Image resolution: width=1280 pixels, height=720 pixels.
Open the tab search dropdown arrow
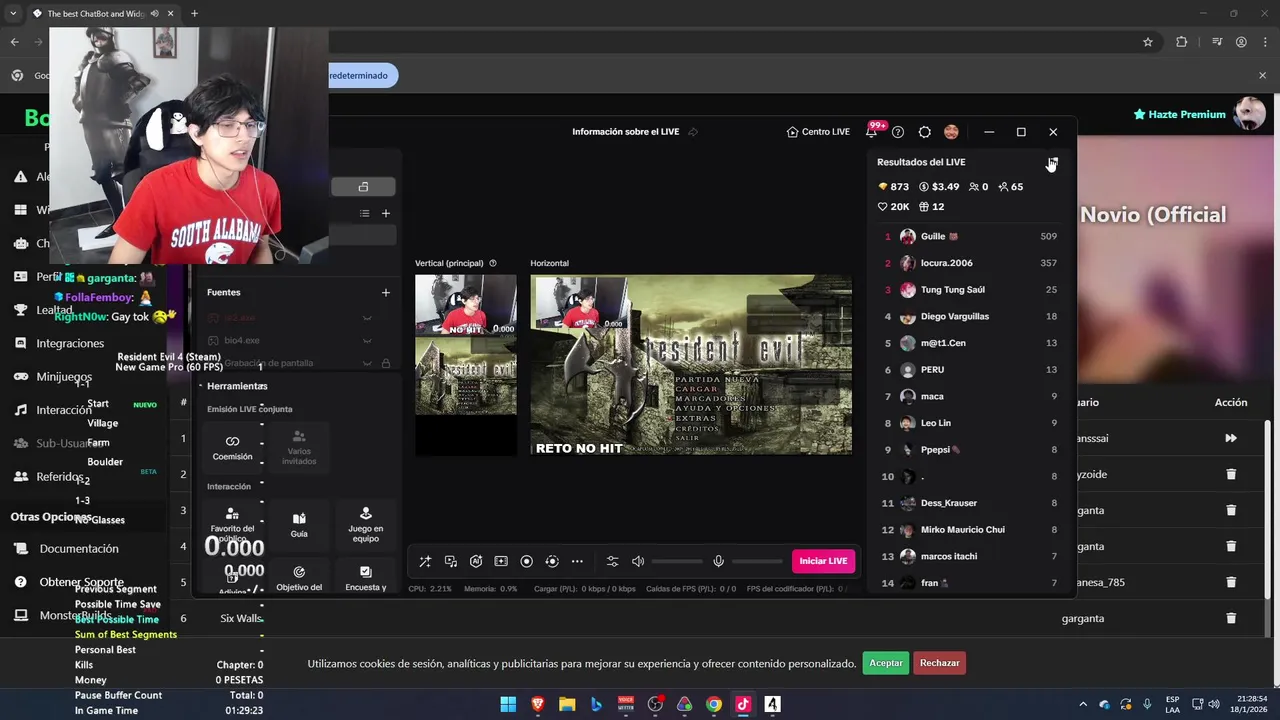(13, 14)
